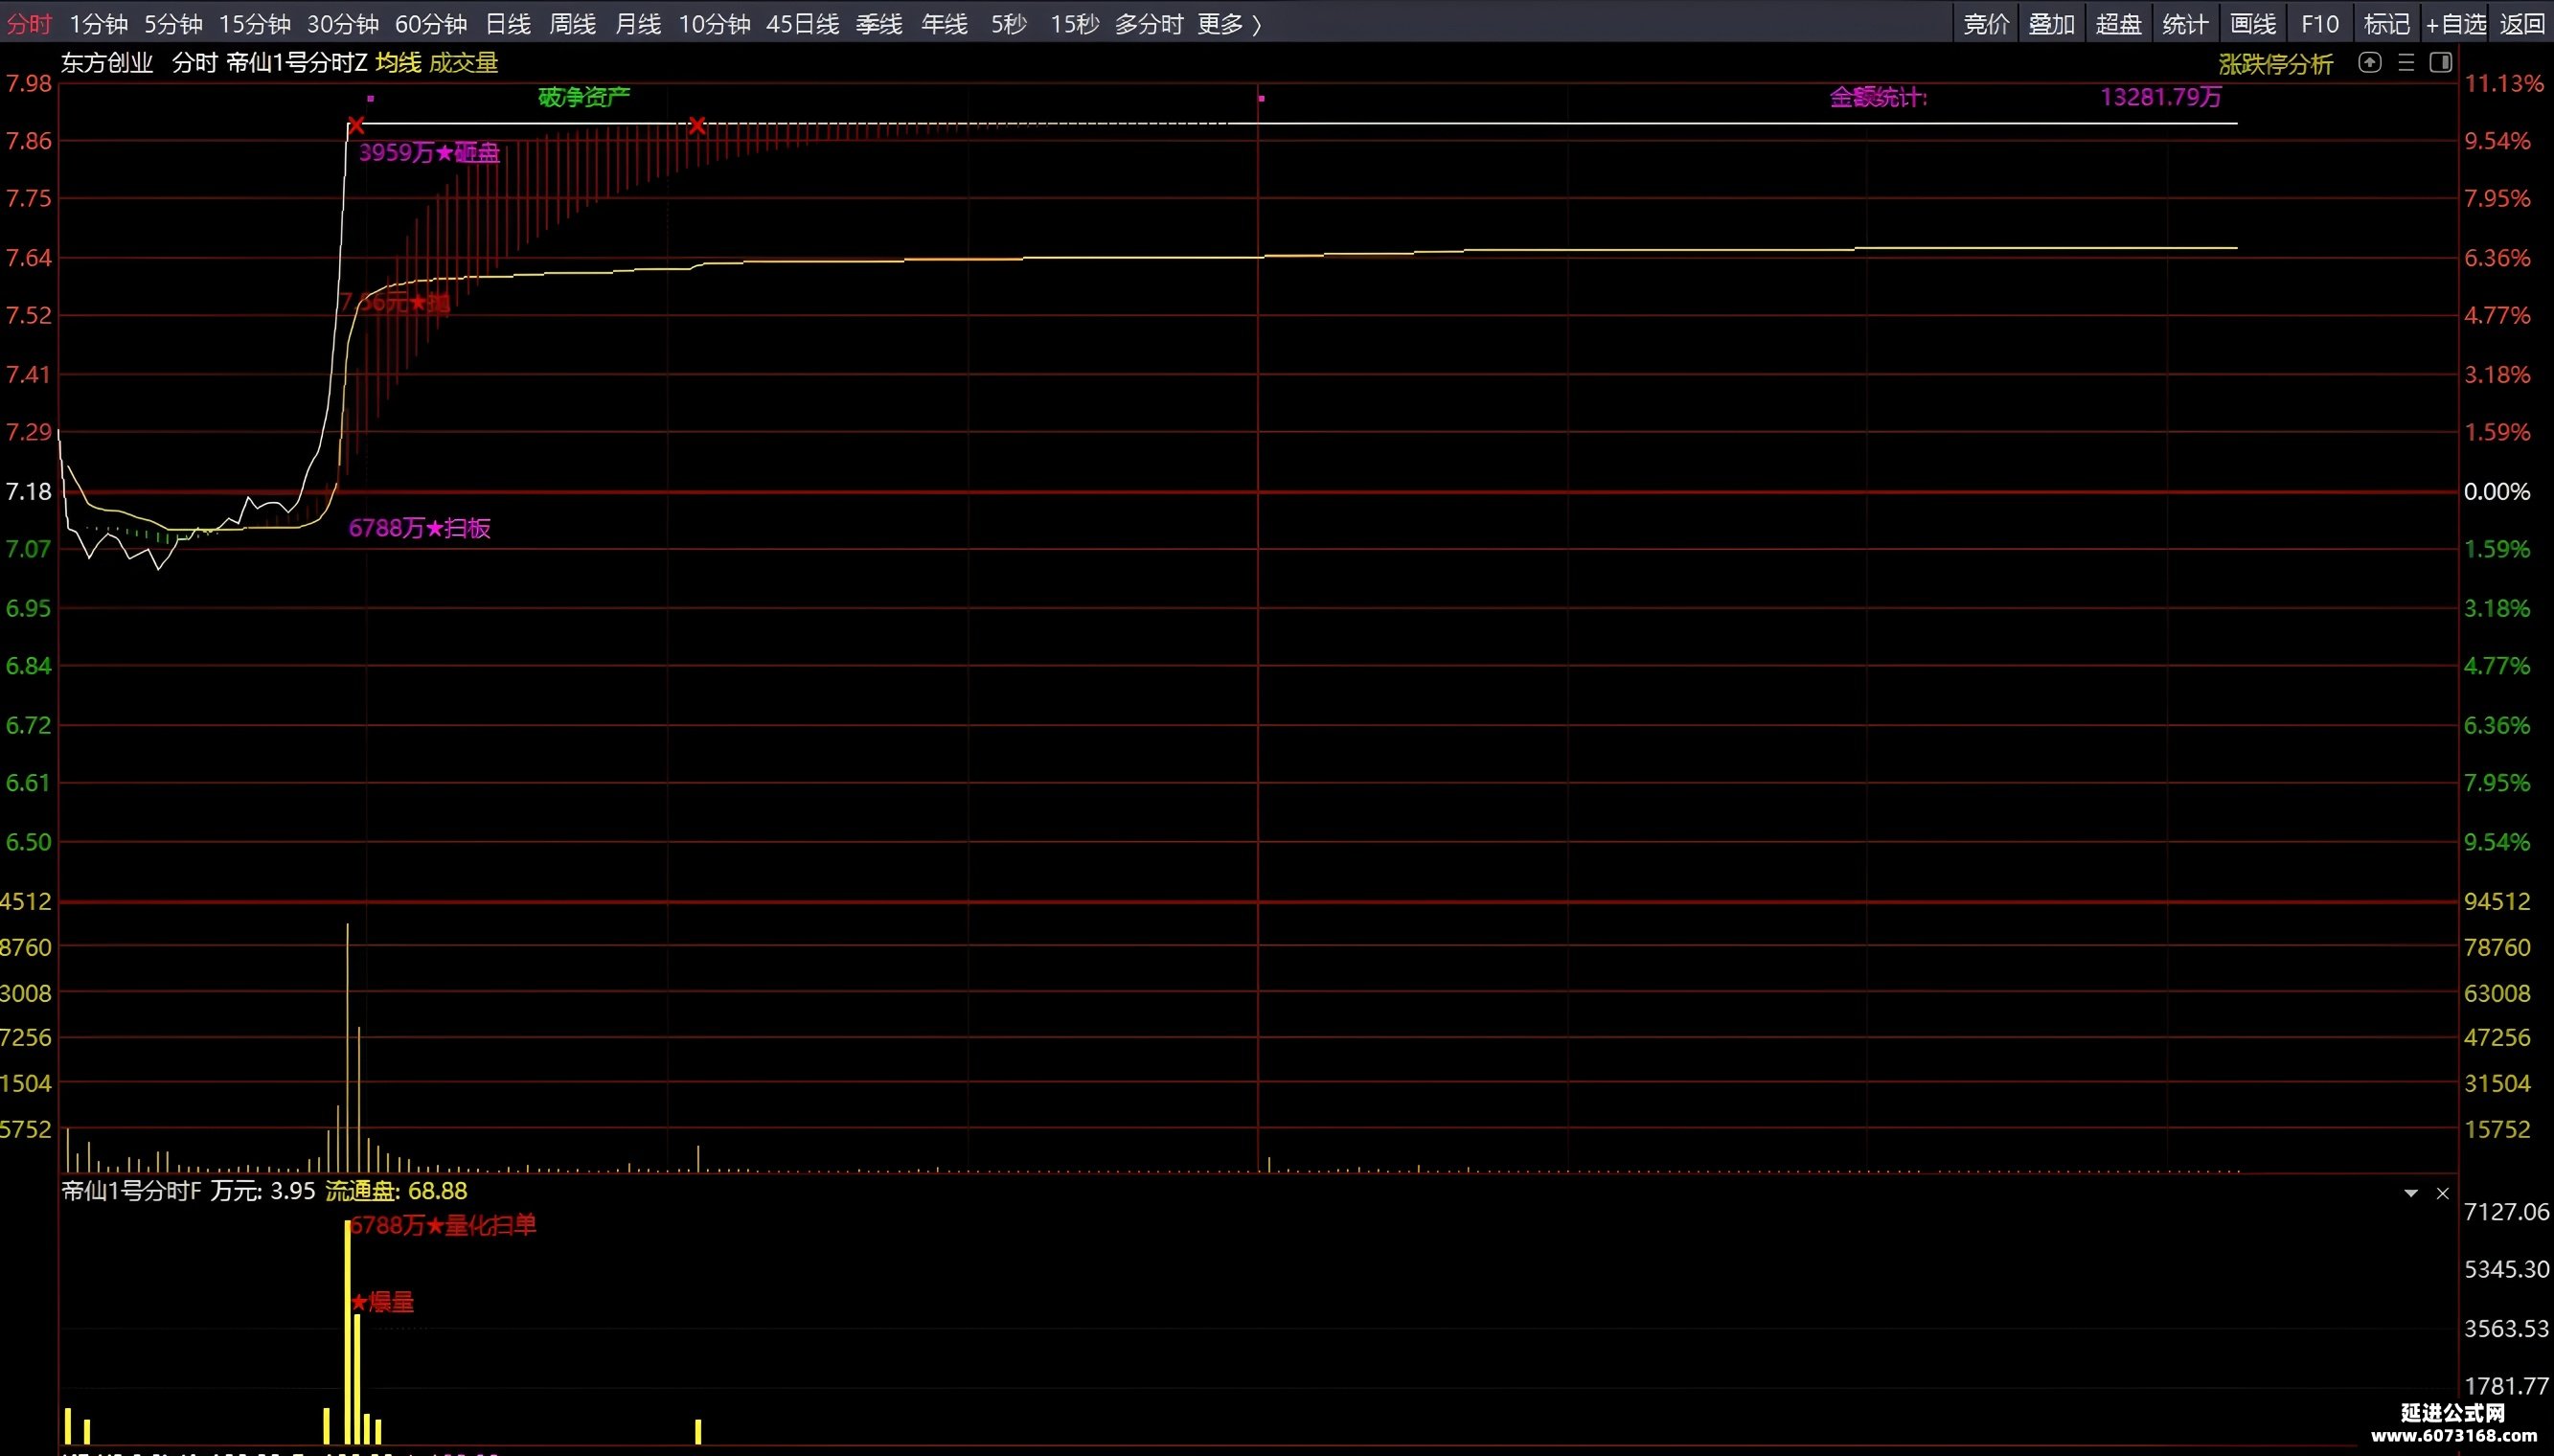Close the 帝仙1号分时F indicator panel

[x=2442, y=1193]
